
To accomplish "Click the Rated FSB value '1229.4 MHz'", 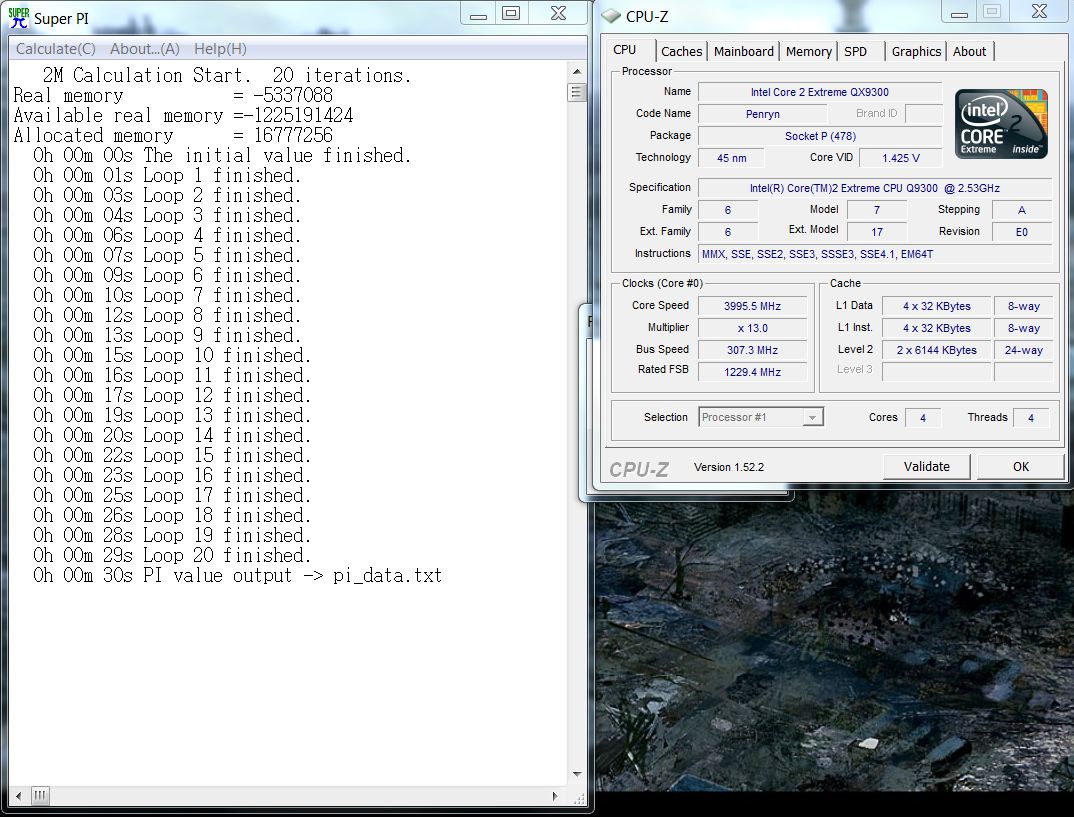I will point(752,372).
